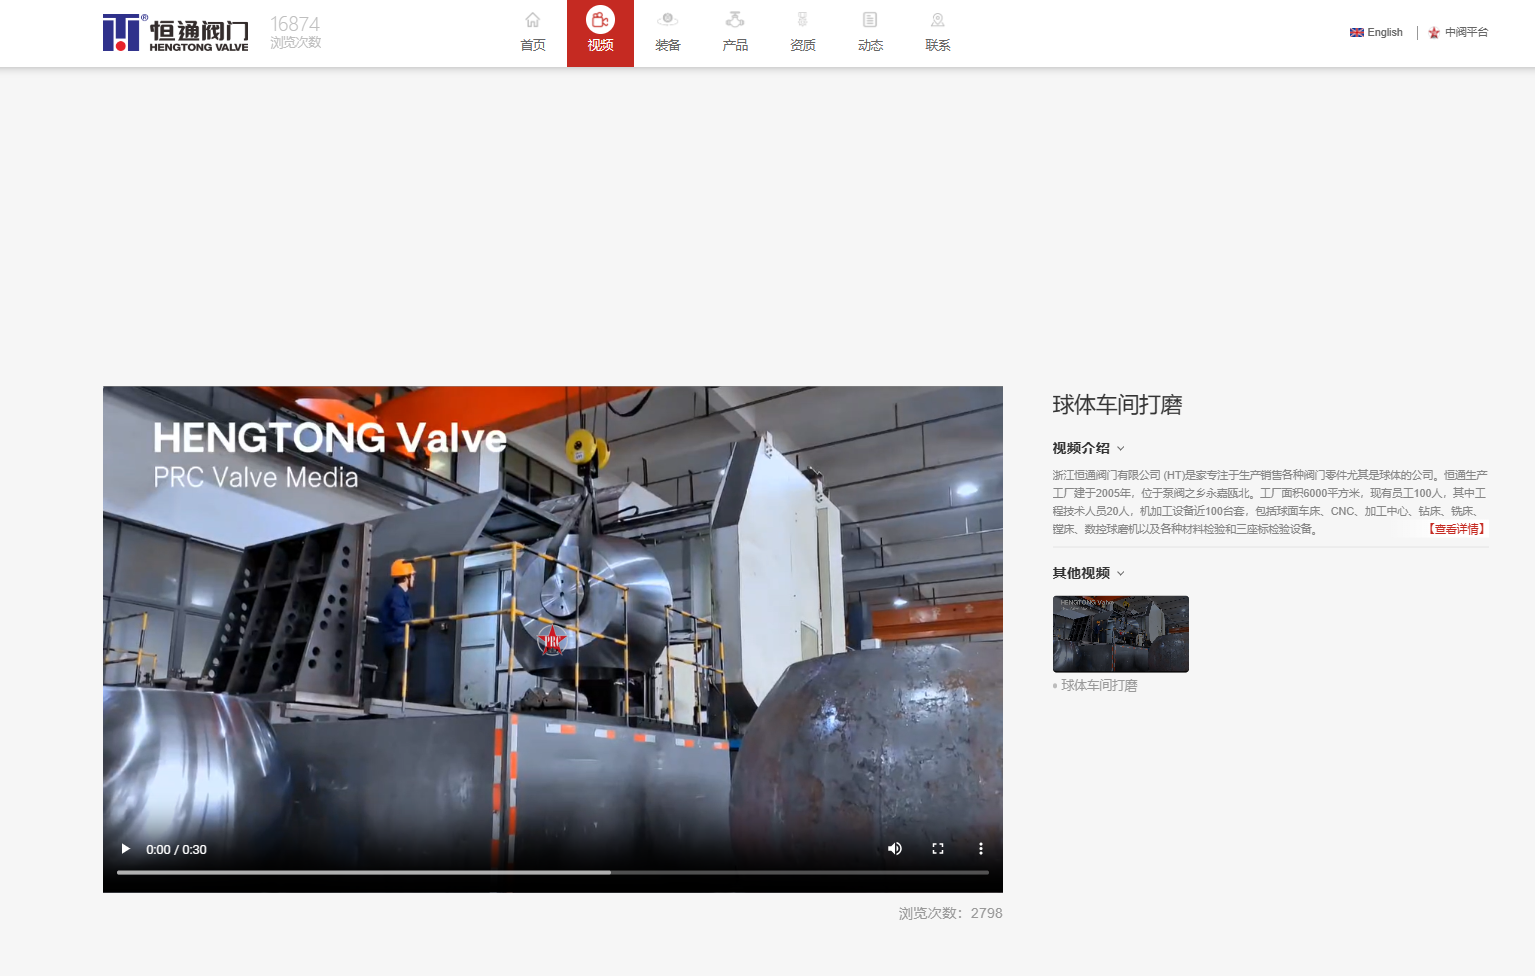Enter video fullscreen mode
Image resolution: width=1535 pixels, height=976 pixels.
(938, 849)
